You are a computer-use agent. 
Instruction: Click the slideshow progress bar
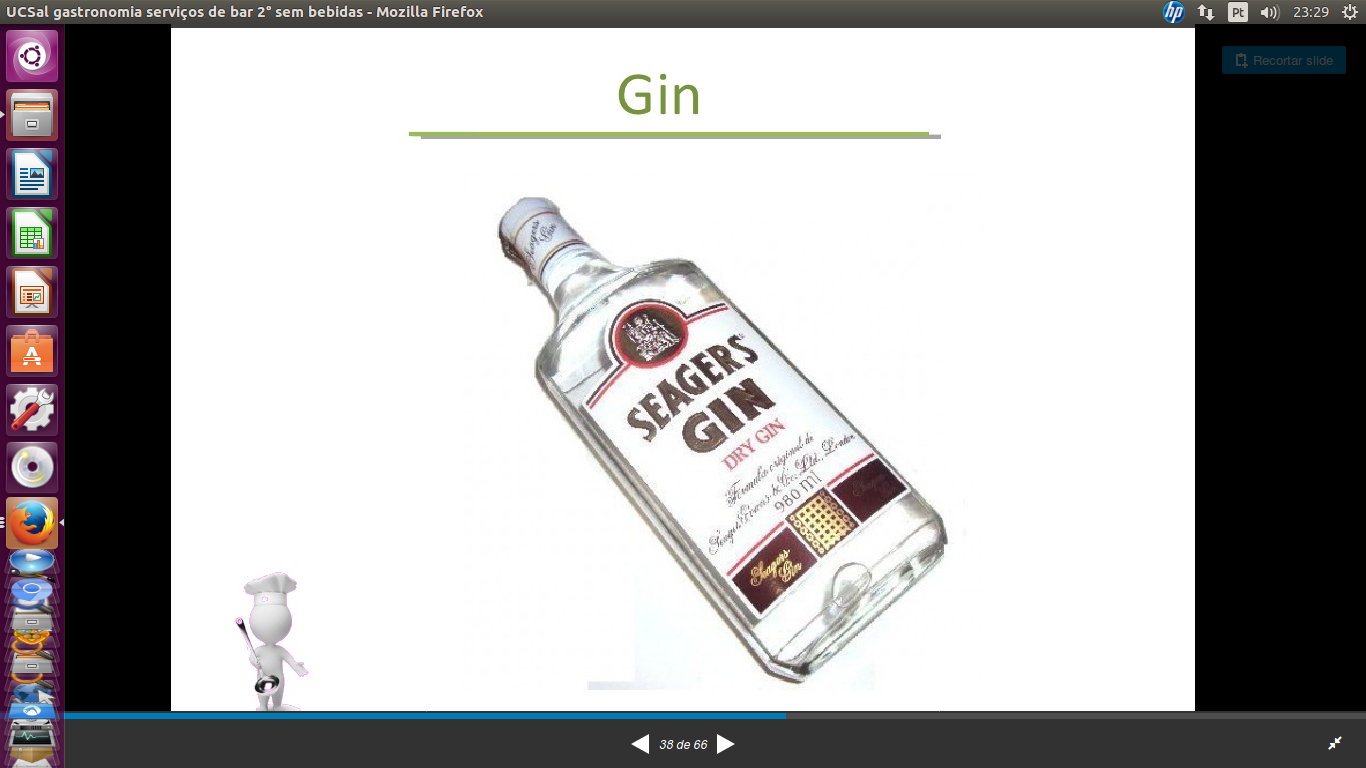714,716
